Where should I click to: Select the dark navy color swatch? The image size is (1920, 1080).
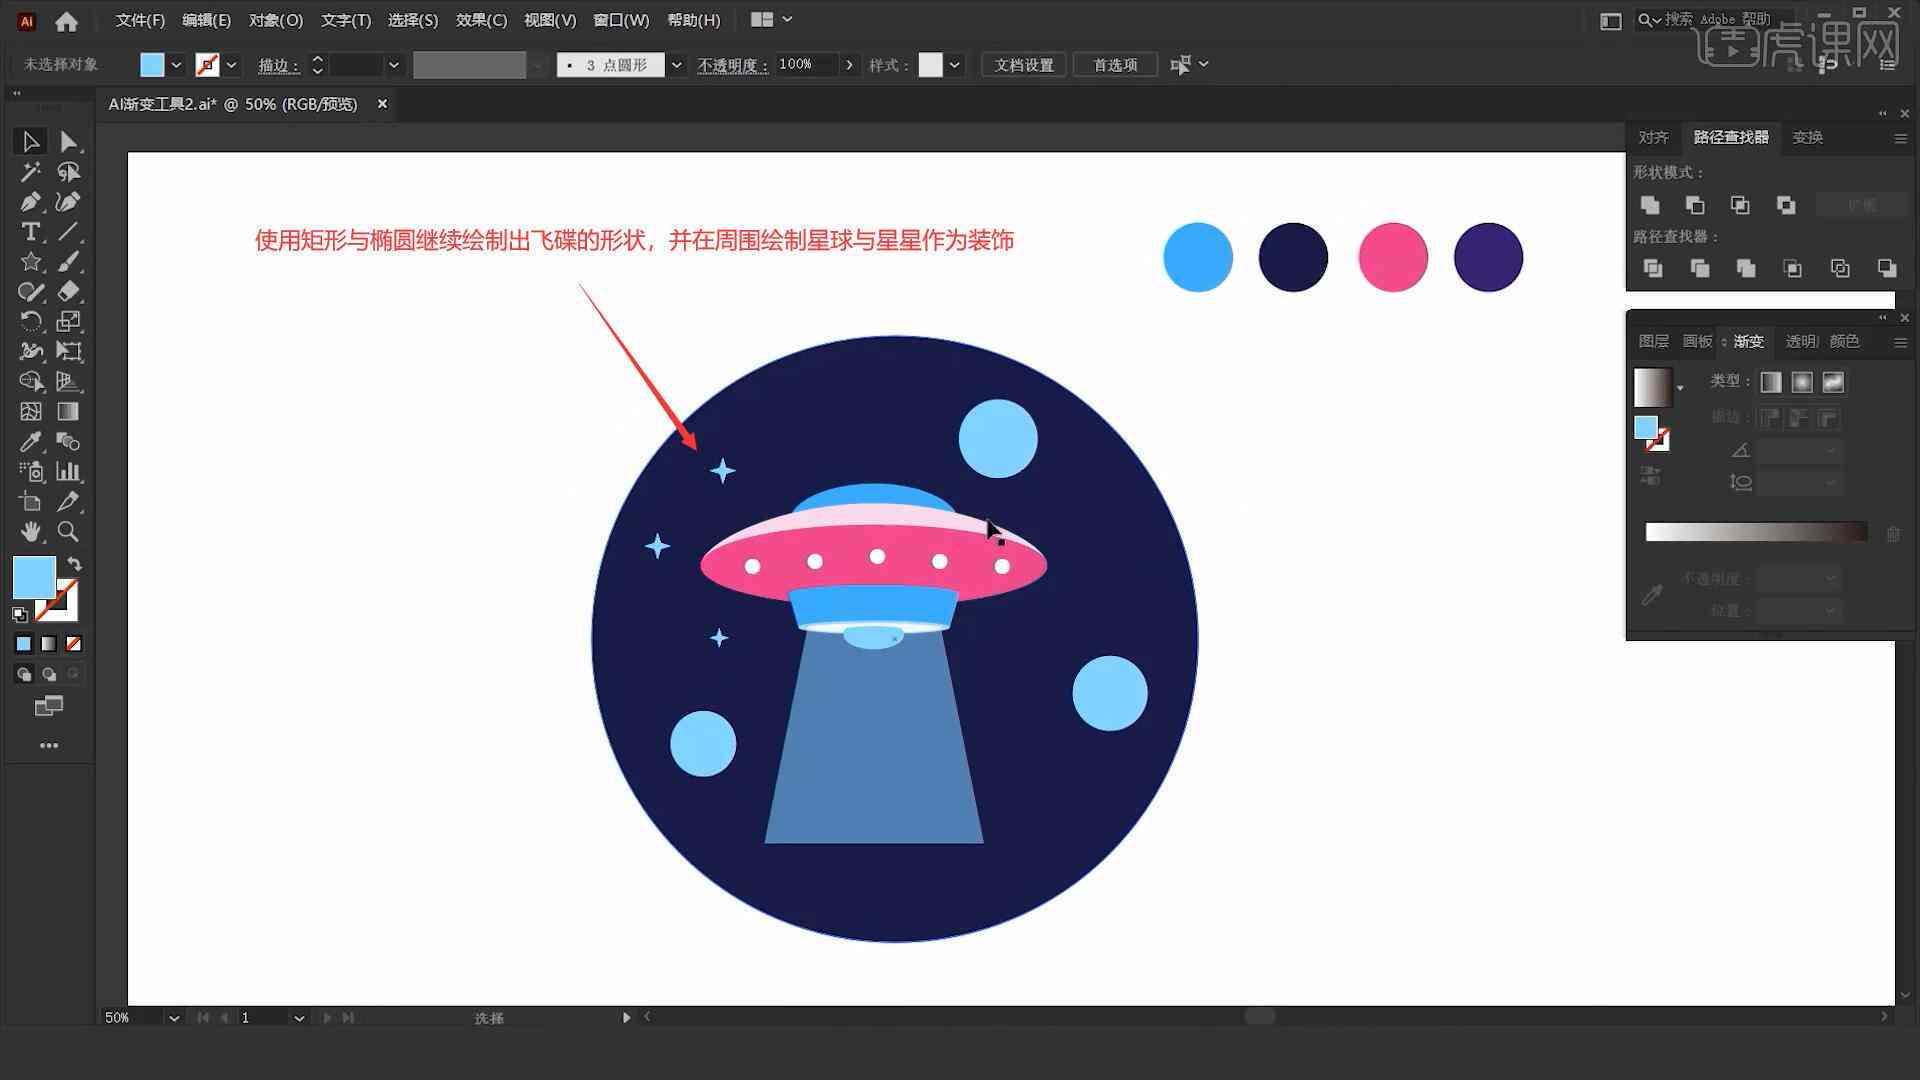[x=1292, y=256]
